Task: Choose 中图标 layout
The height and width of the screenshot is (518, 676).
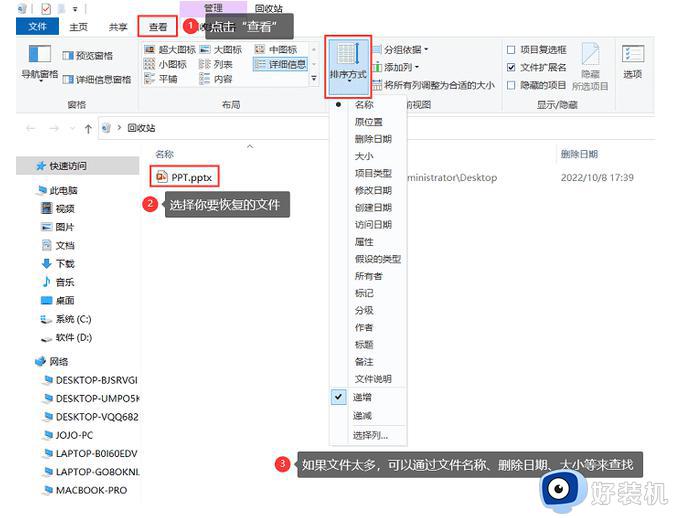Action: 276,50
